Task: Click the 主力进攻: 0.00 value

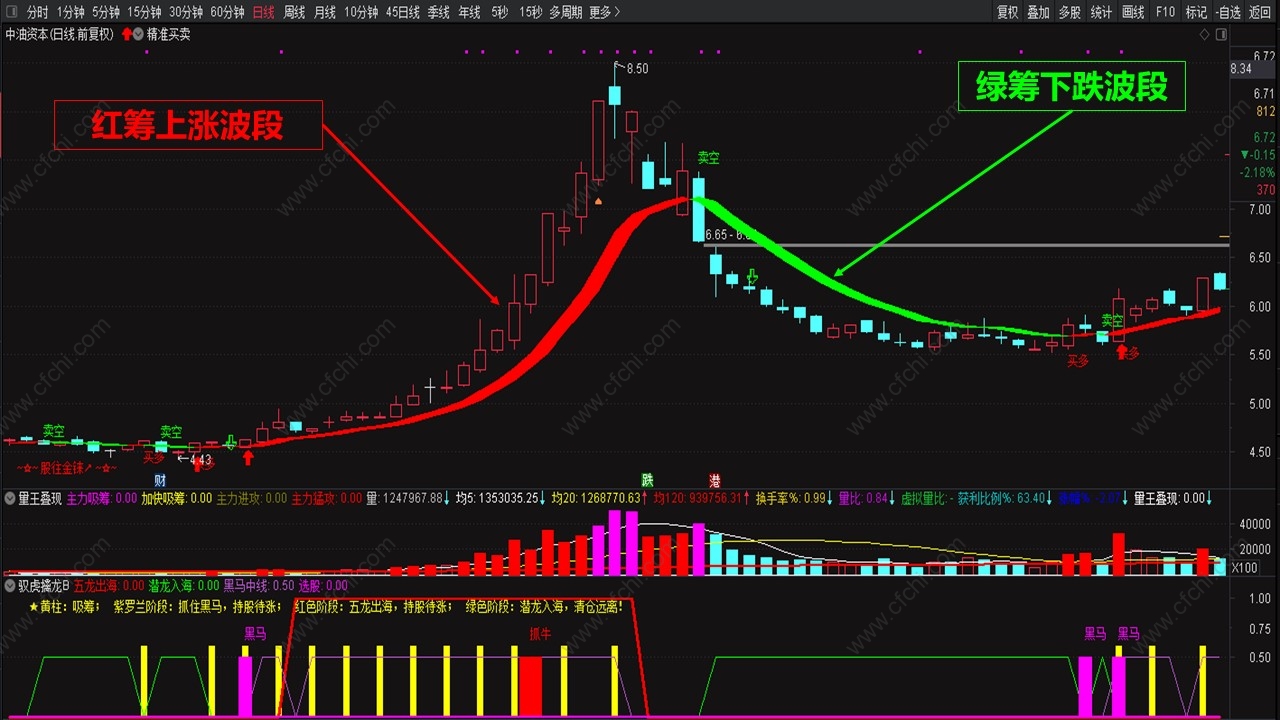Action: [251, 497]
